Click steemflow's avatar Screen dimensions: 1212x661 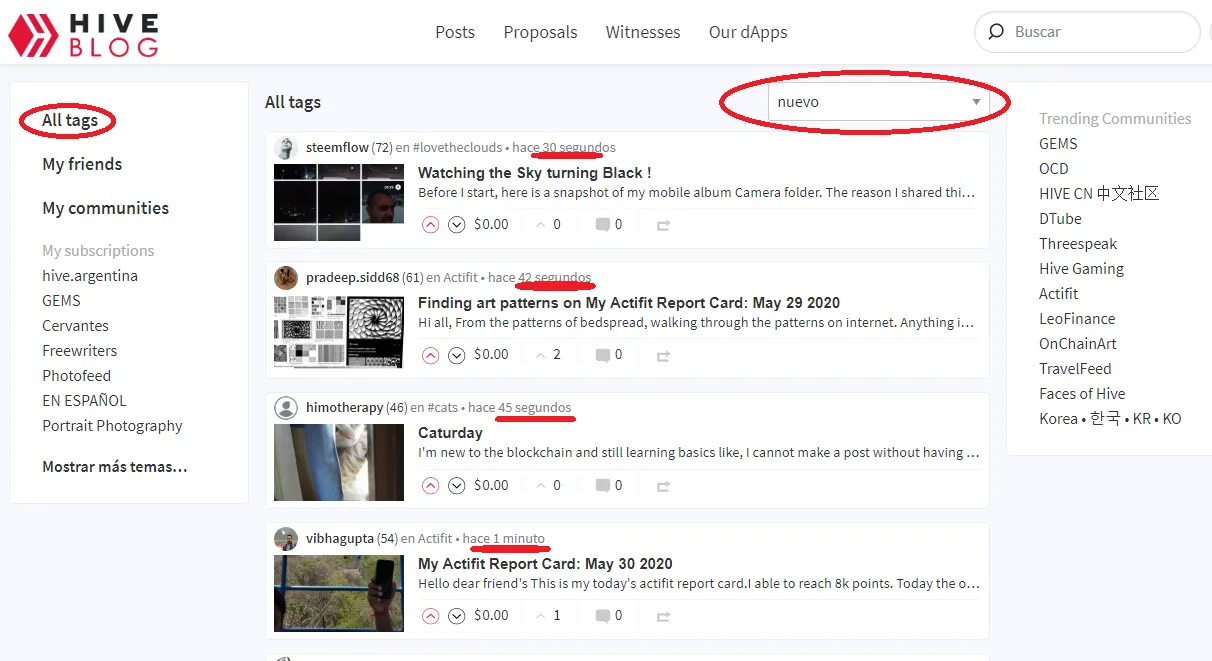(286, 148)
